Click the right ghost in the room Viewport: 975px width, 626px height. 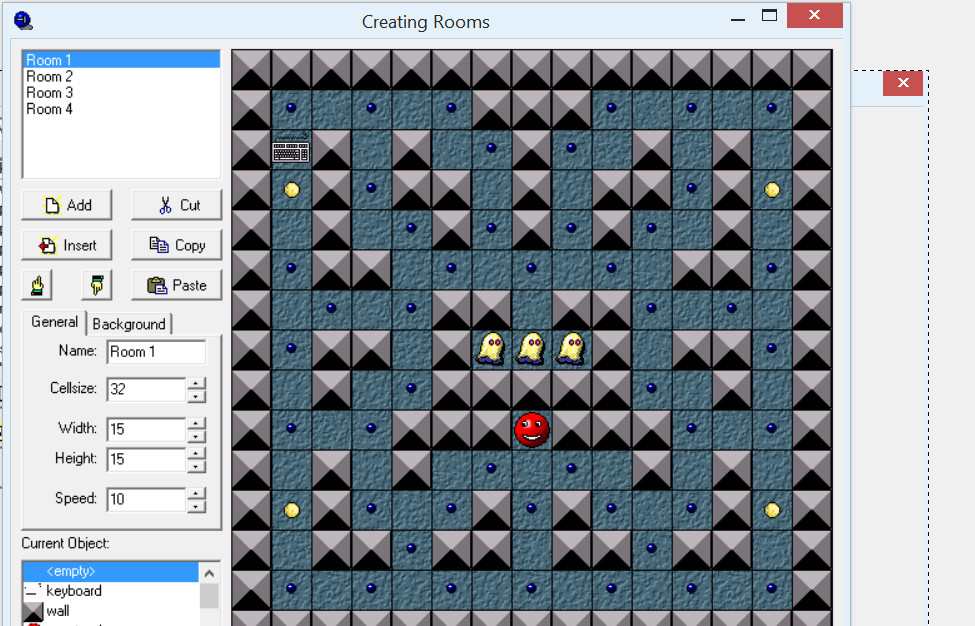point(571,349)
